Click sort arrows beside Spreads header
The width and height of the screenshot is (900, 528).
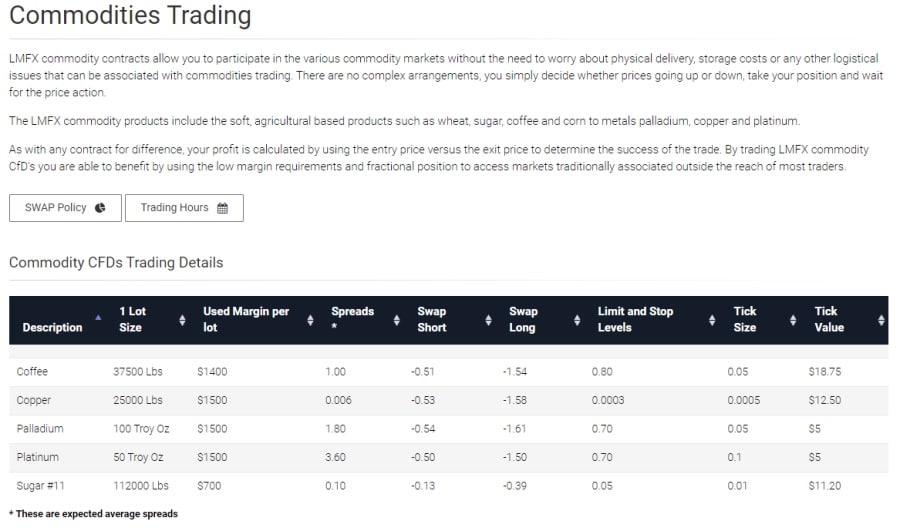pos(397,320)
